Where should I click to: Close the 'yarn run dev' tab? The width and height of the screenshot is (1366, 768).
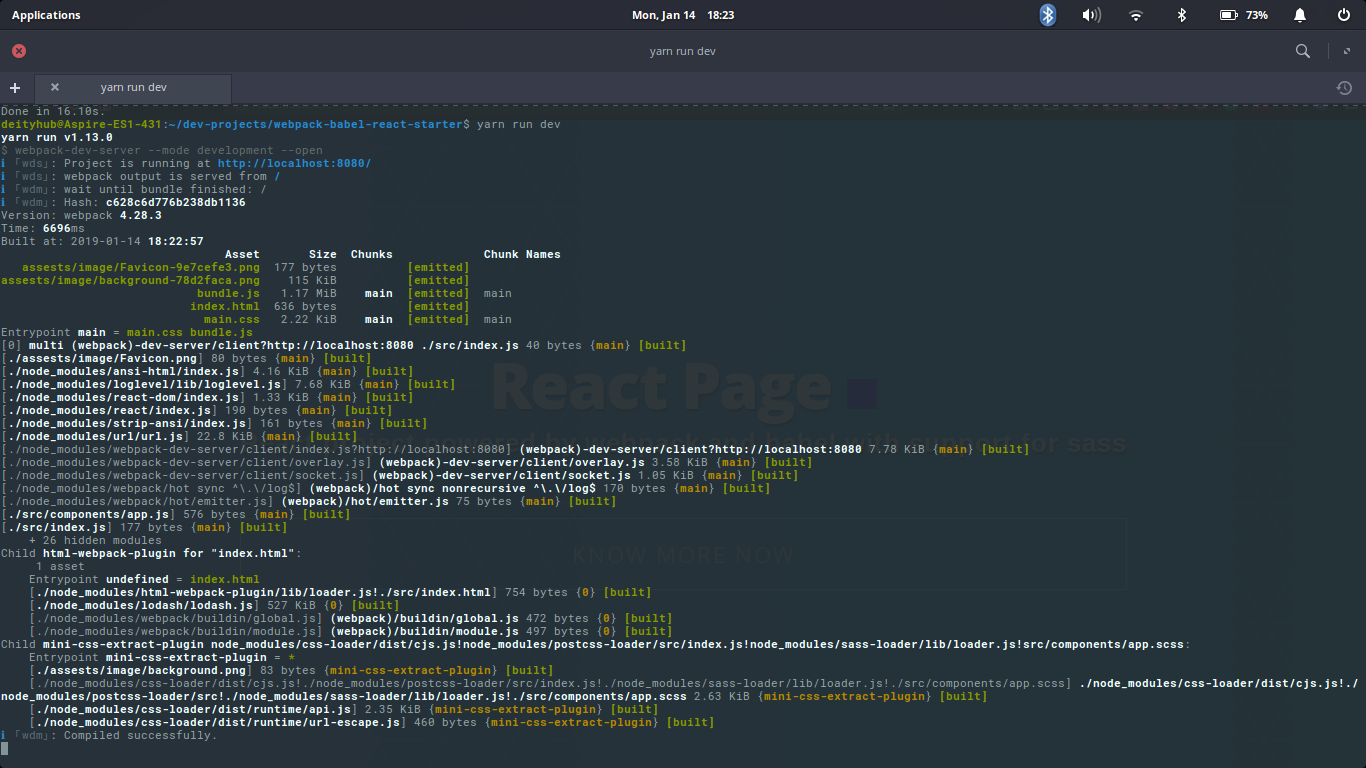55,87
